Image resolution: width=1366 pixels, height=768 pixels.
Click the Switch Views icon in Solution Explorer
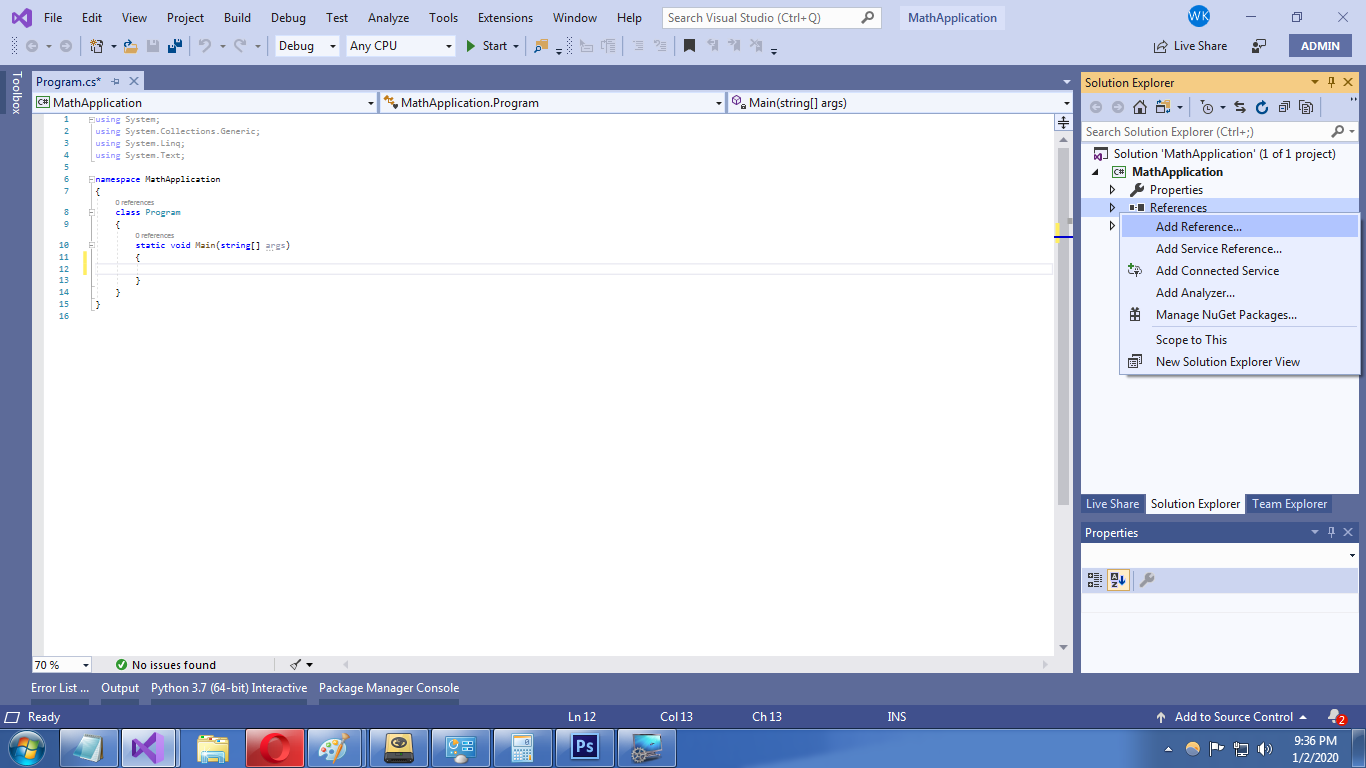click(x=1162, y=107)
